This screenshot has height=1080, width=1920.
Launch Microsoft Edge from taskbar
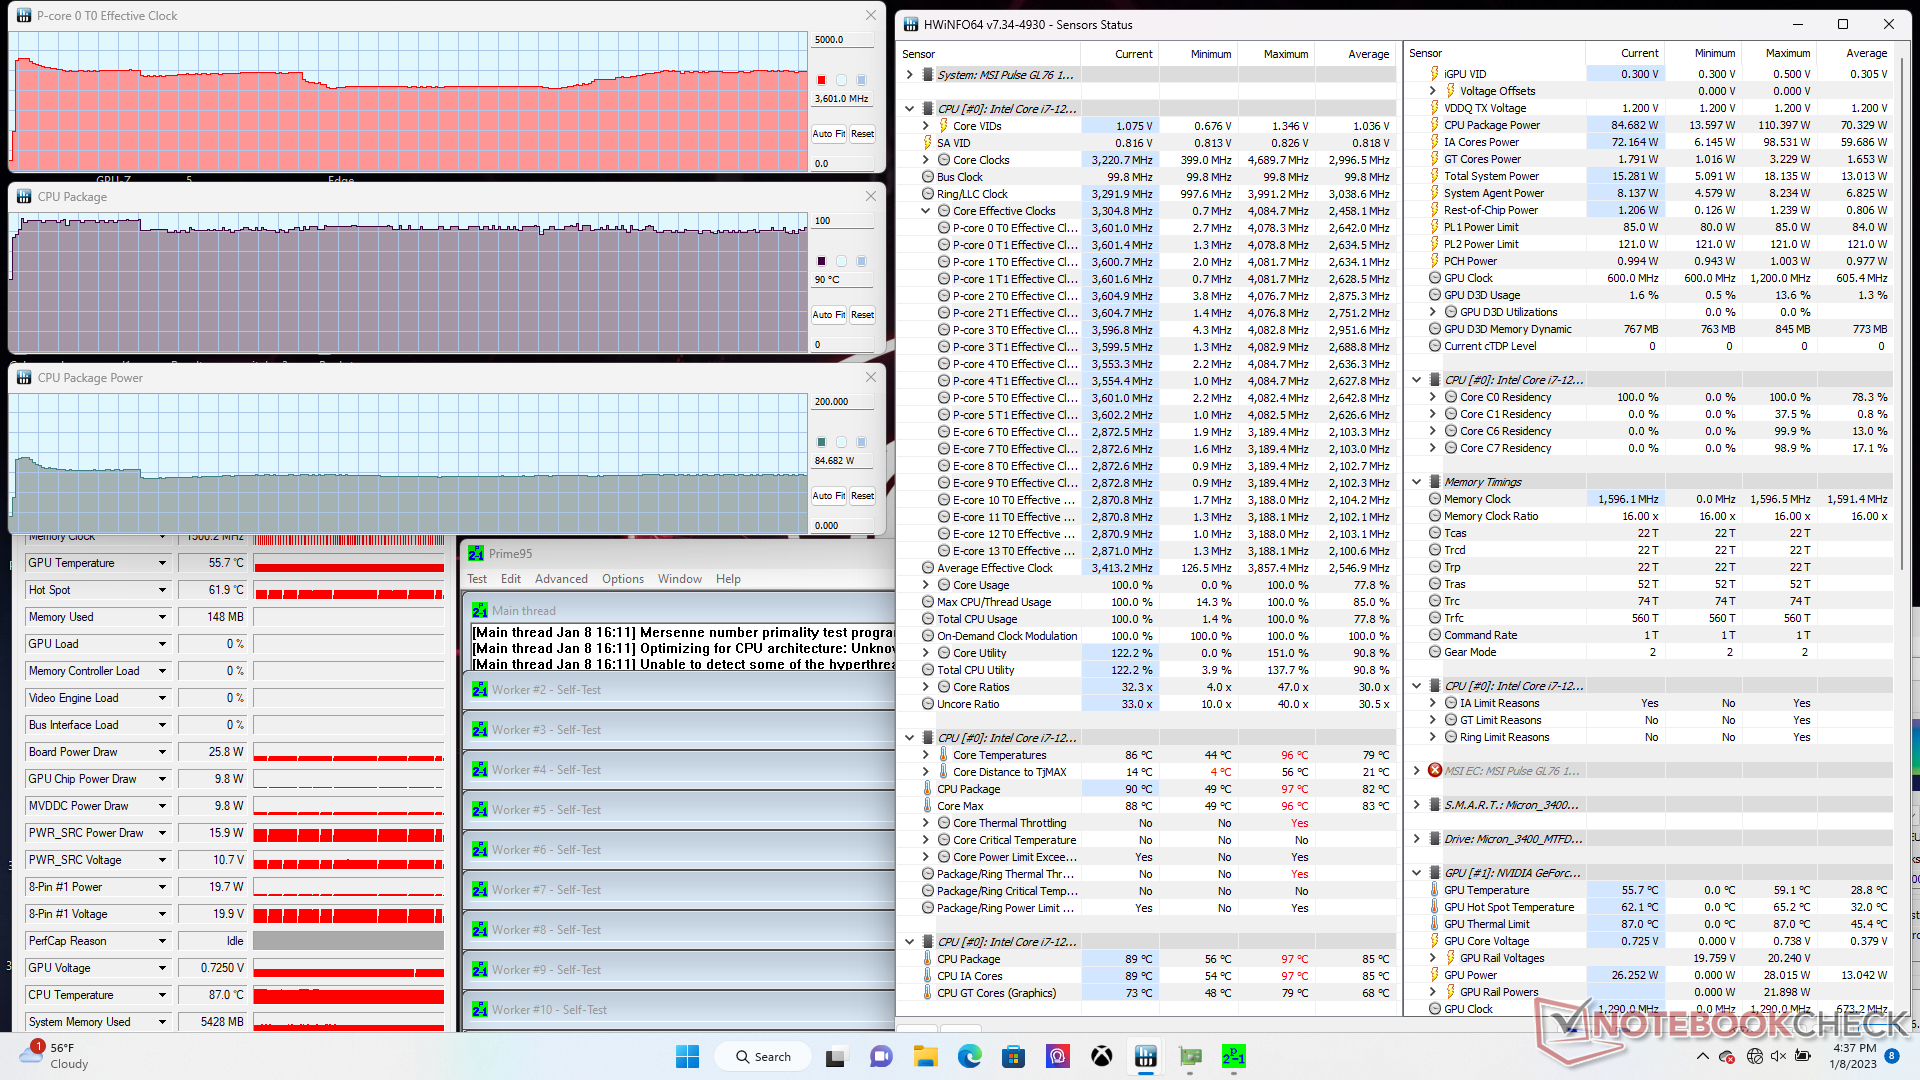[x=969, y=1057]
